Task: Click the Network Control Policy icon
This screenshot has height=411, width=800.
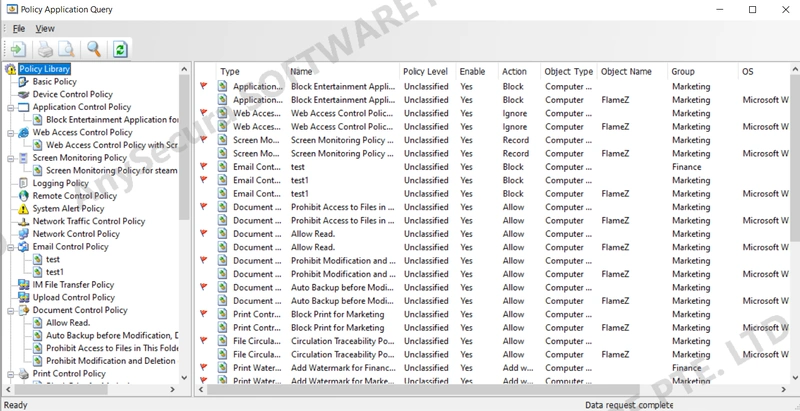Action: [x=23, y=234]
